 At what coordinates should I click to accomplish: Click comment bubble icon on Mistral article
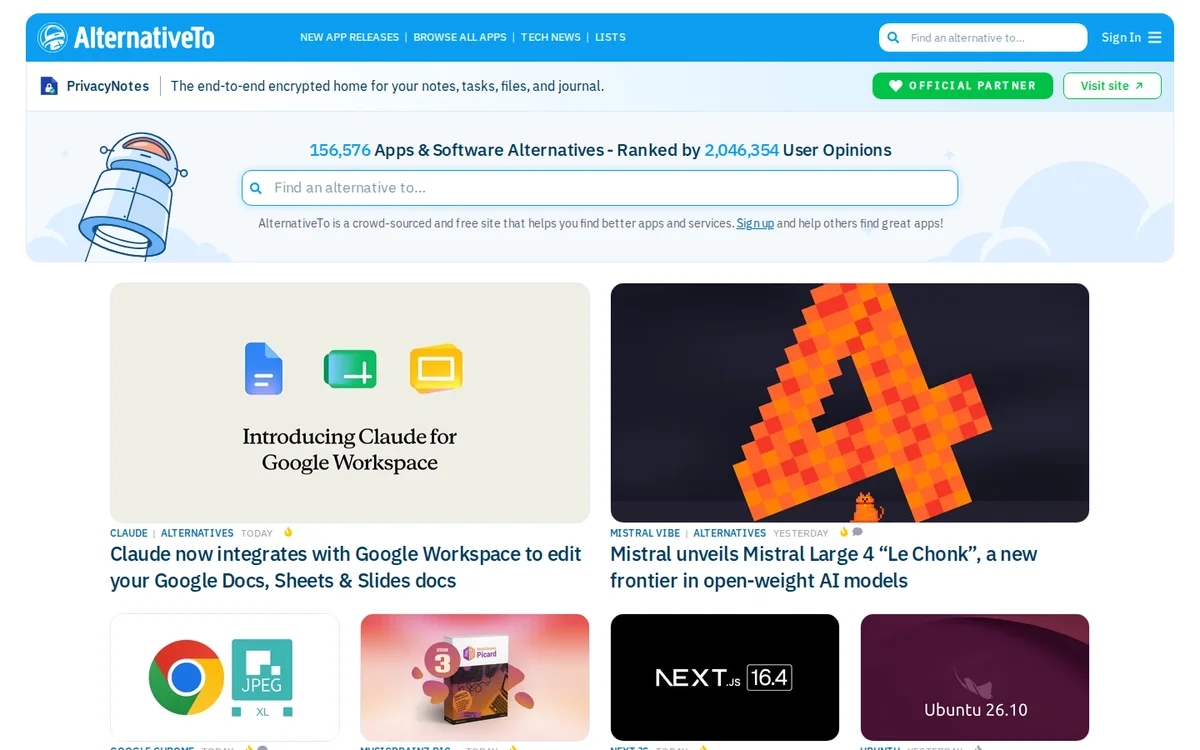pyautogui.click(x=857, y=532)
